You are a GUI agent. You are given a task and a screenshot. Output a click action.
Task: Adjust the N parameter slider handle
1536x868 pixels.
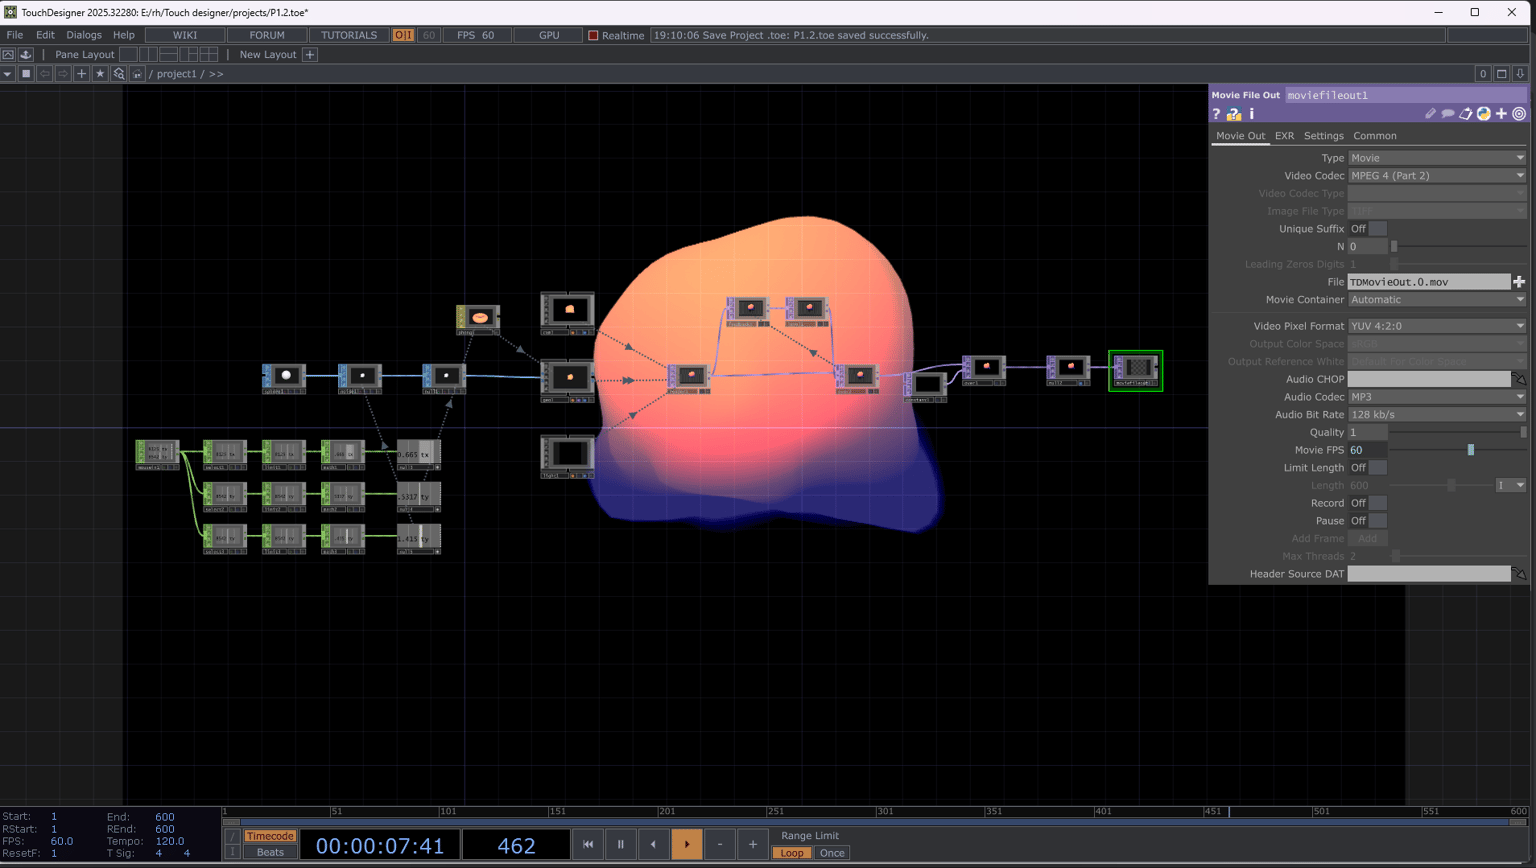tap(1394, 247)
